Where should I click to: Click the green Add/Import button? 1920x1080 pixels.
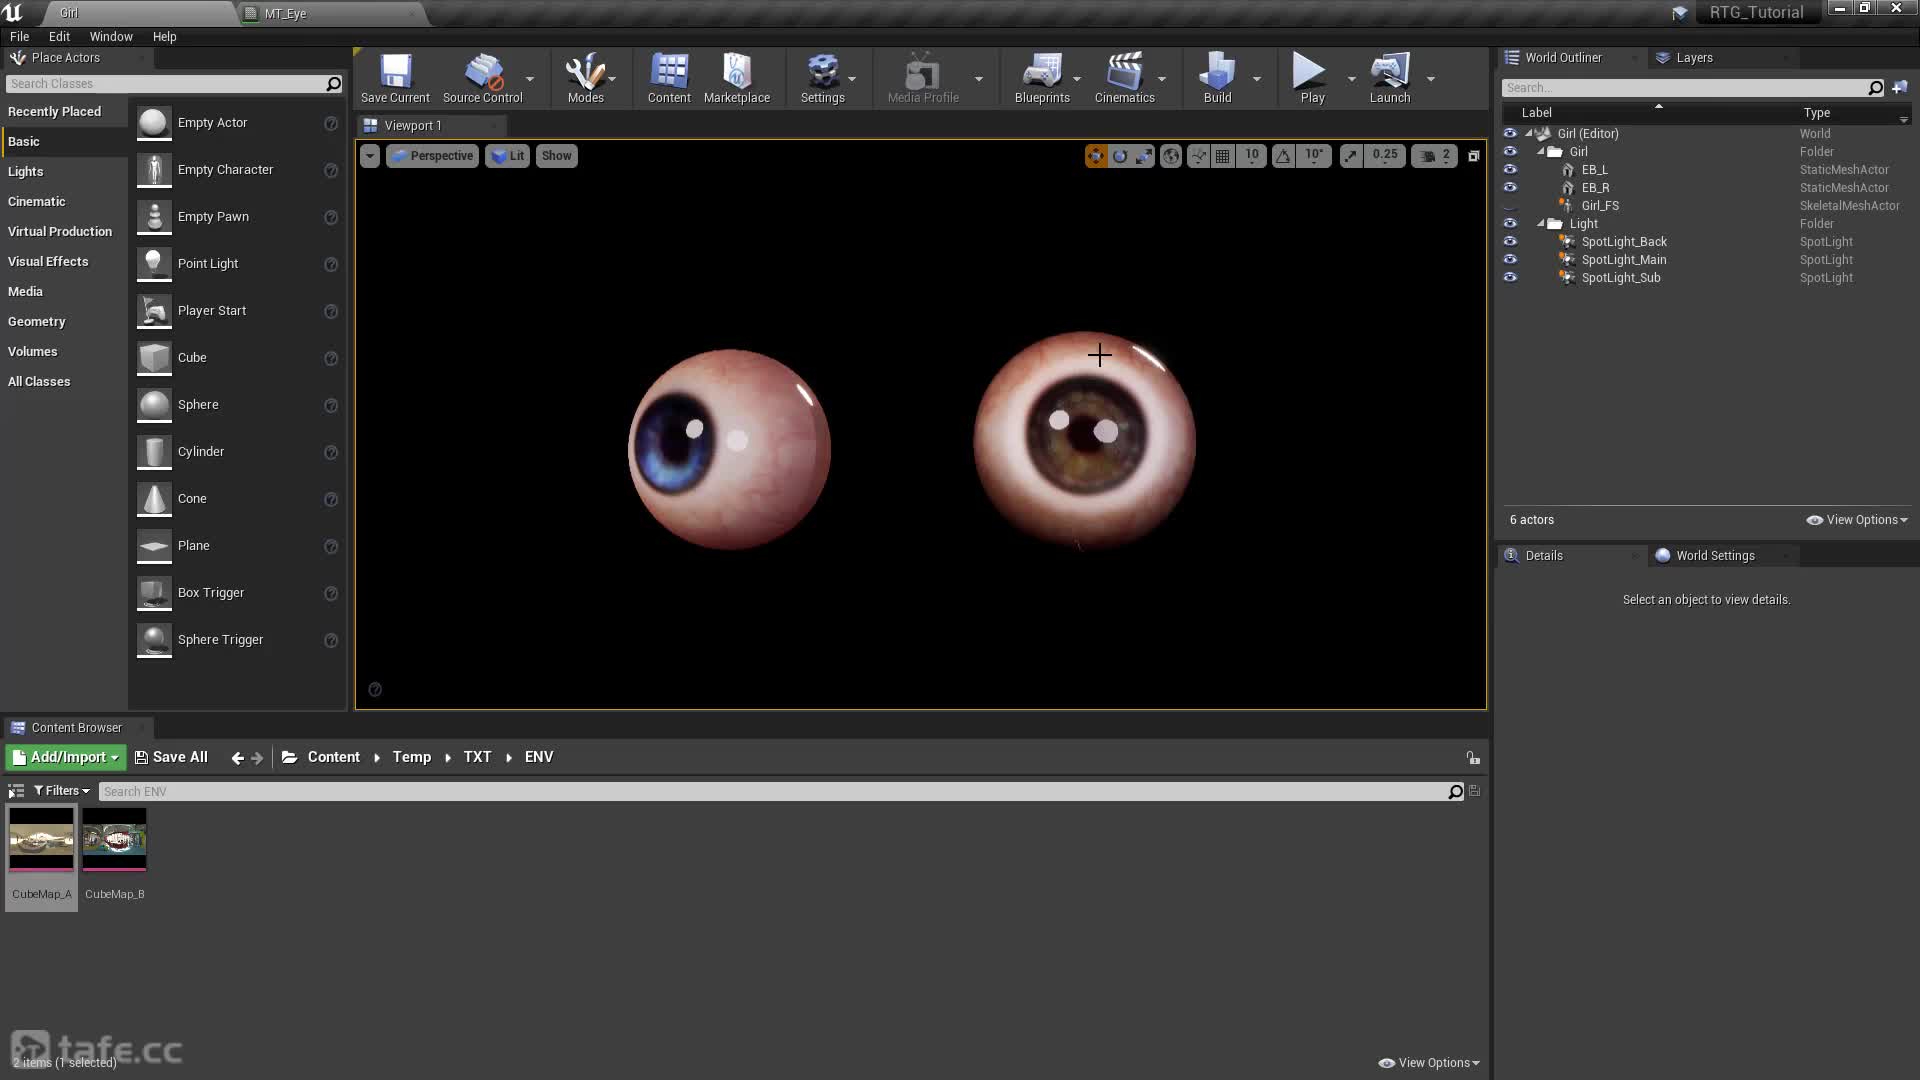[66, 757]
